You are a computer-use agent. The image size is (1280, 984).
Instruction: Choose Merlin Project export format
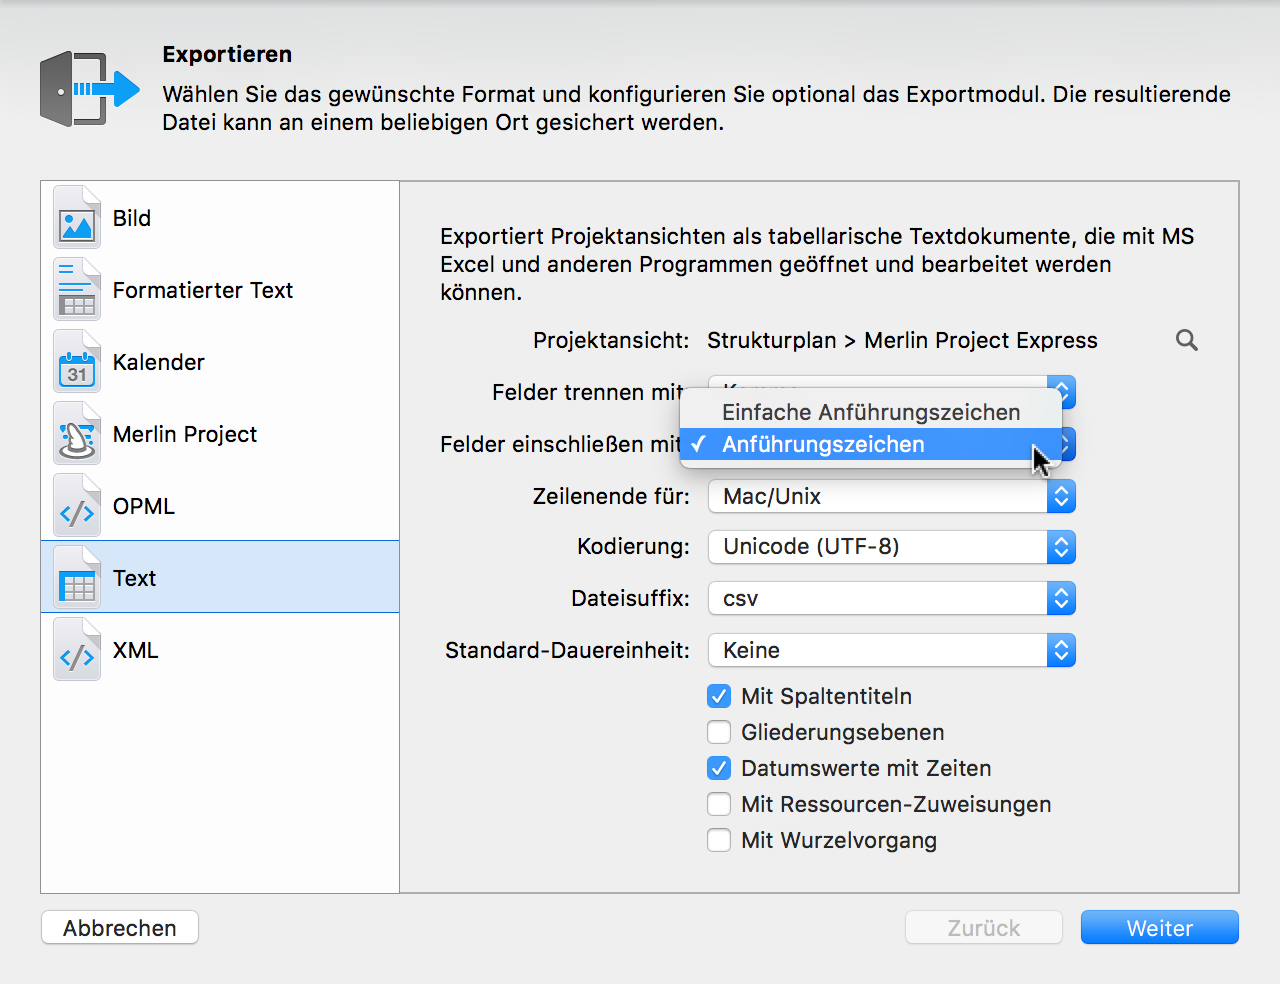pyautogui.click(x=220, y=434)
